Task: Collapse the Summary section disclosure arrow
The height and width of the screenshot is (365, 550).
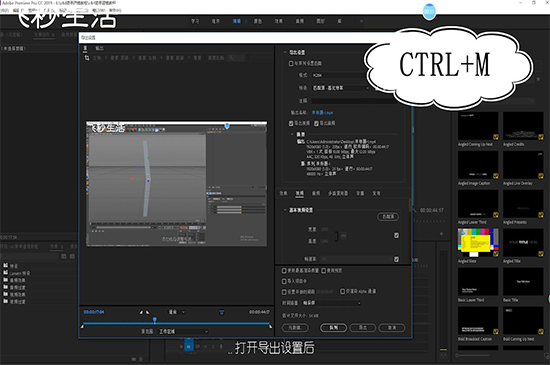Action: pos(292,134)
